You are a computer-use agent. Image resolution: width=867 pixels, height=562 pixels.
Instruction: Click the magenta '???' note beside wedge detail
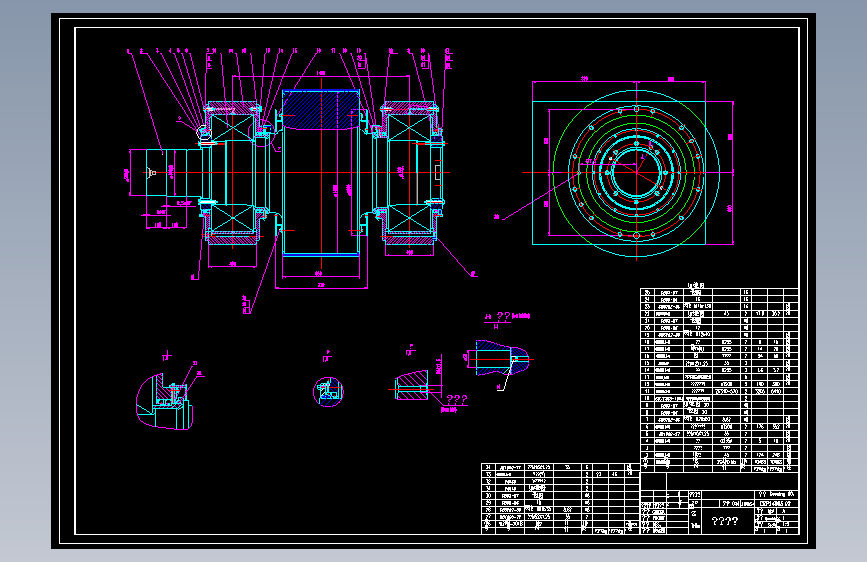point(457,399)
